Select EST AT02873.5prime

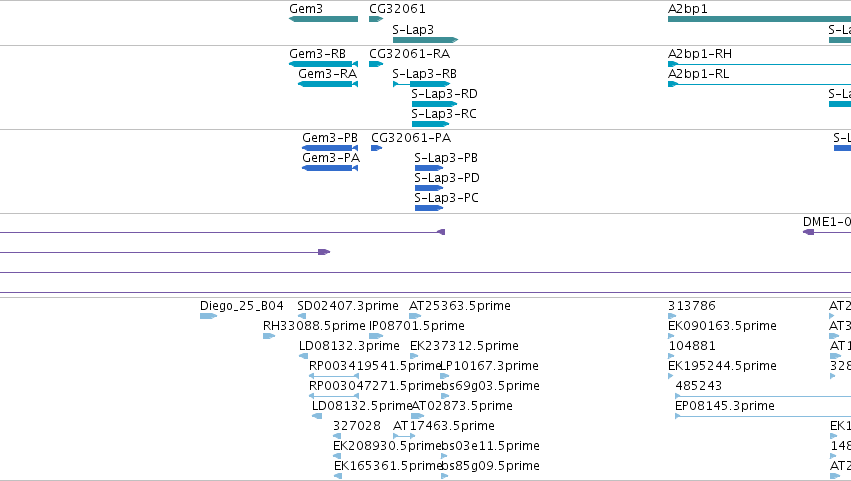click(417, 416)
